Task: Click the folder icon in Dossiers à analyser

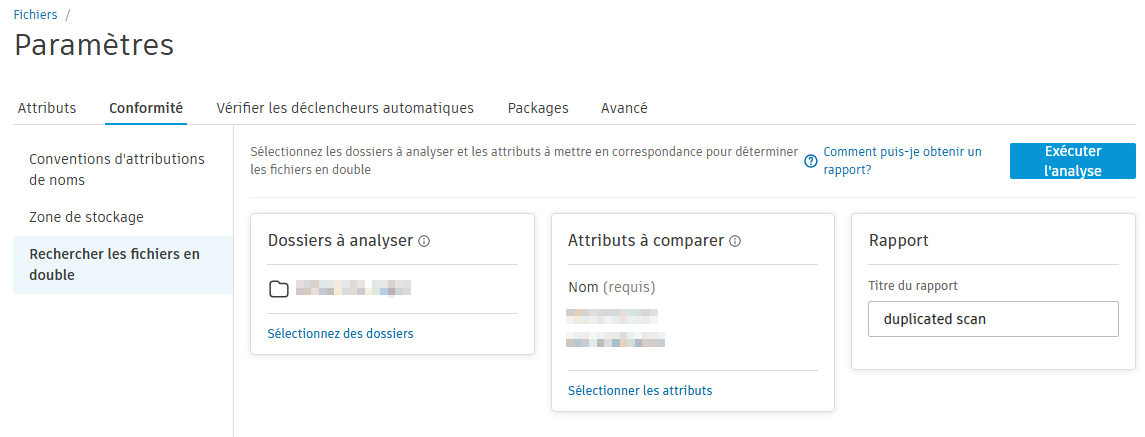Action: 279,290
